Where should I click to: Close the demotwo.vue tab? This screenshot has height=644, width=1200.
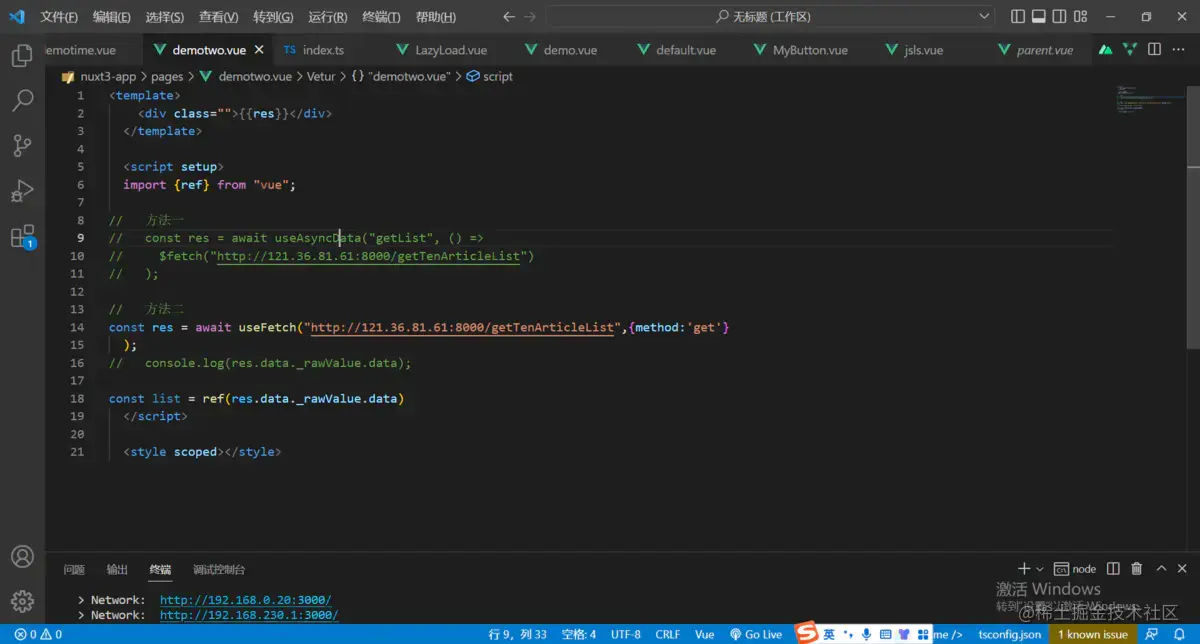click(x=259, y=50)
